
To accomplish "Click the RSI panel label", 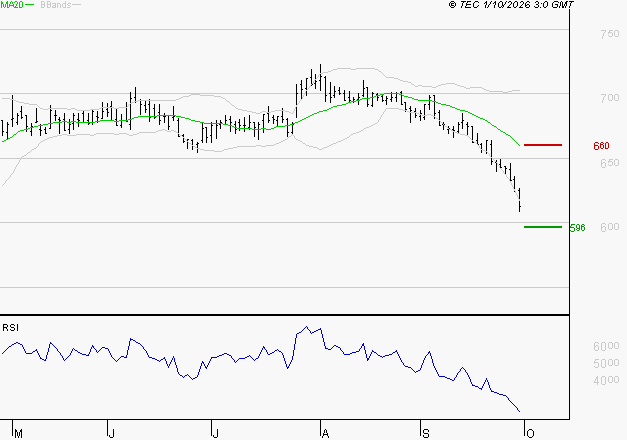I will (x=10, y=328).
